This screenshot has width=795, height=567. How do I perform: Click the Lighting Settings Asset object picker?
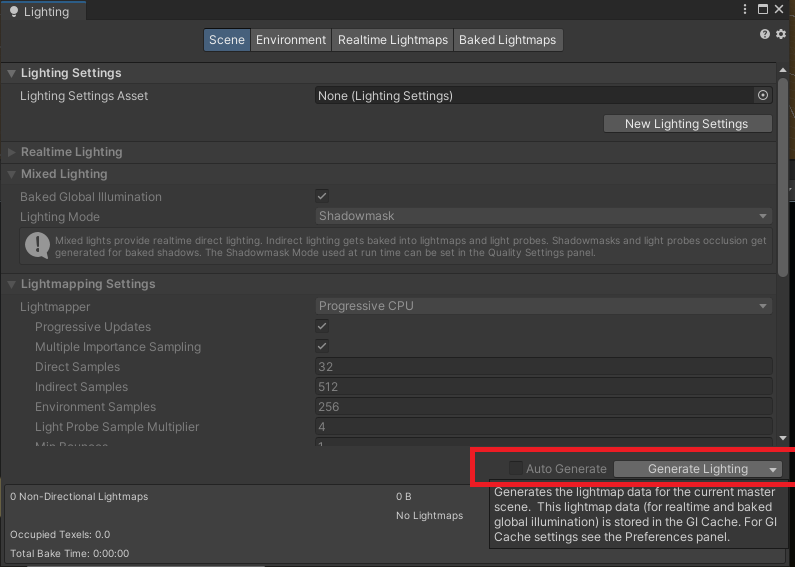[x=763, y=96]
